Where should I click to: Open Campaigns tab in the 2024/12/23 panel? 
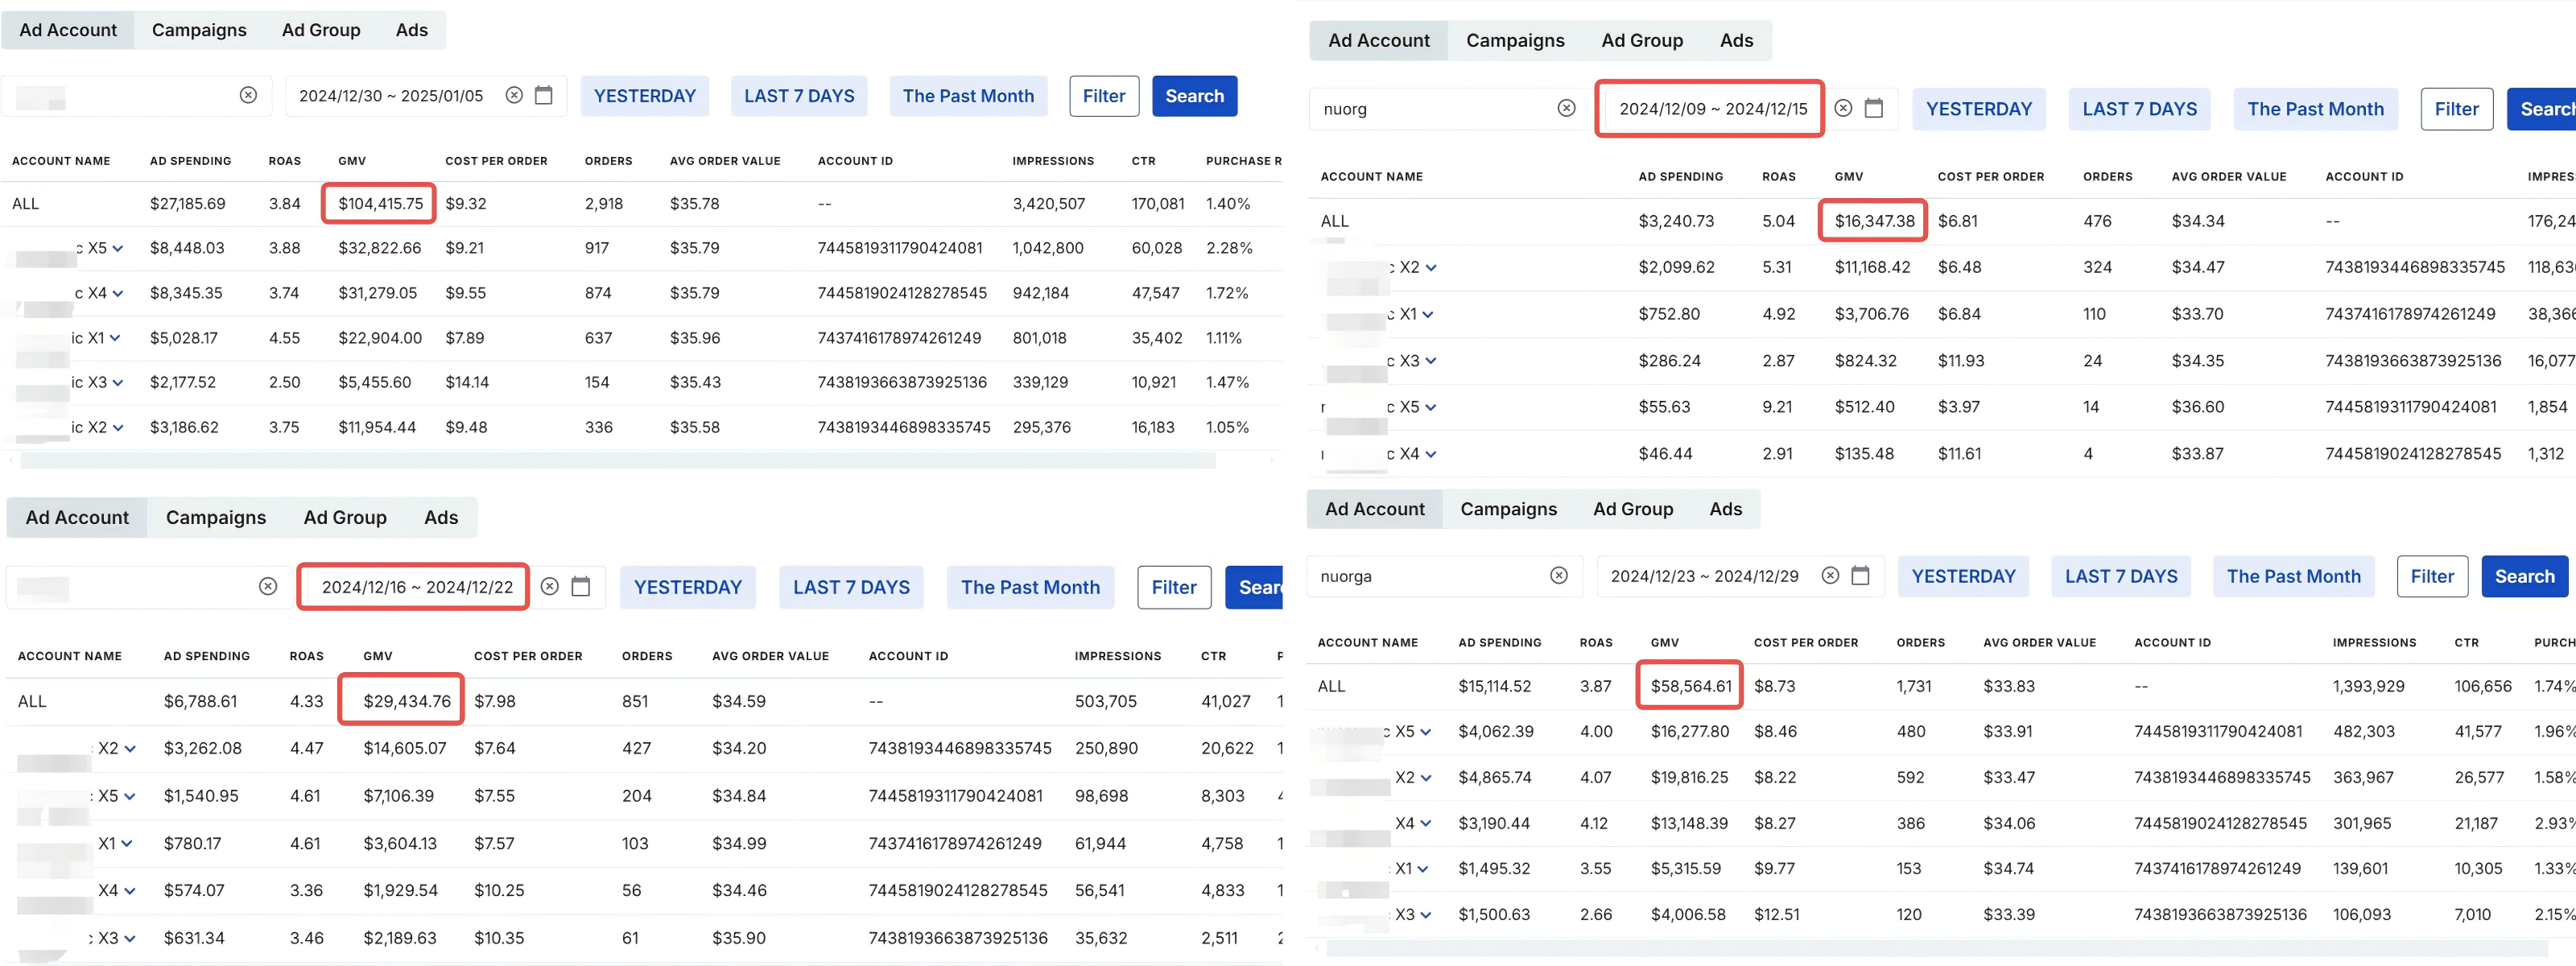point(1508,509)
